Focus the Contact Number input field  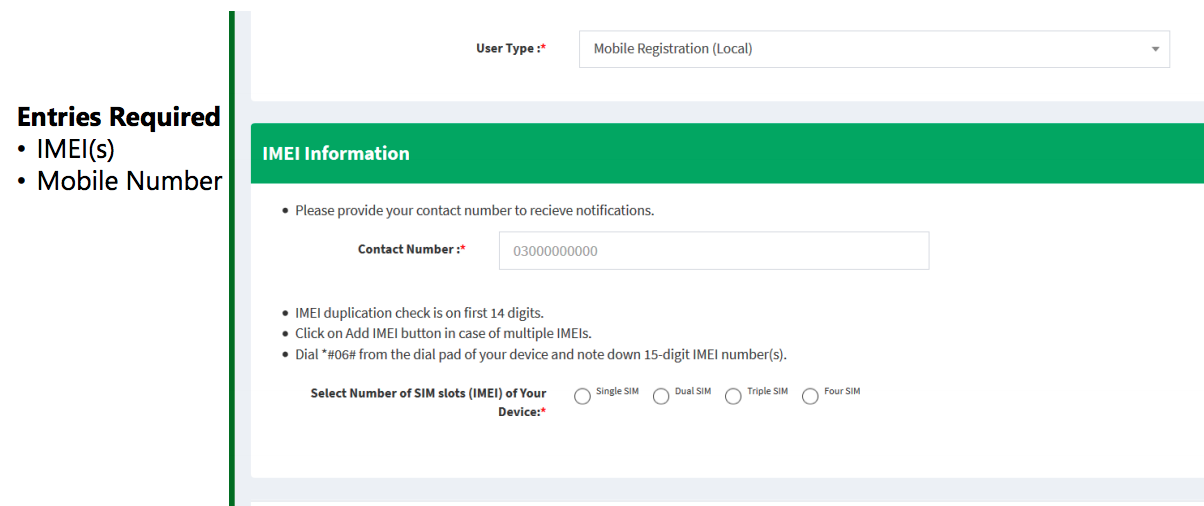tap(713, 251)
